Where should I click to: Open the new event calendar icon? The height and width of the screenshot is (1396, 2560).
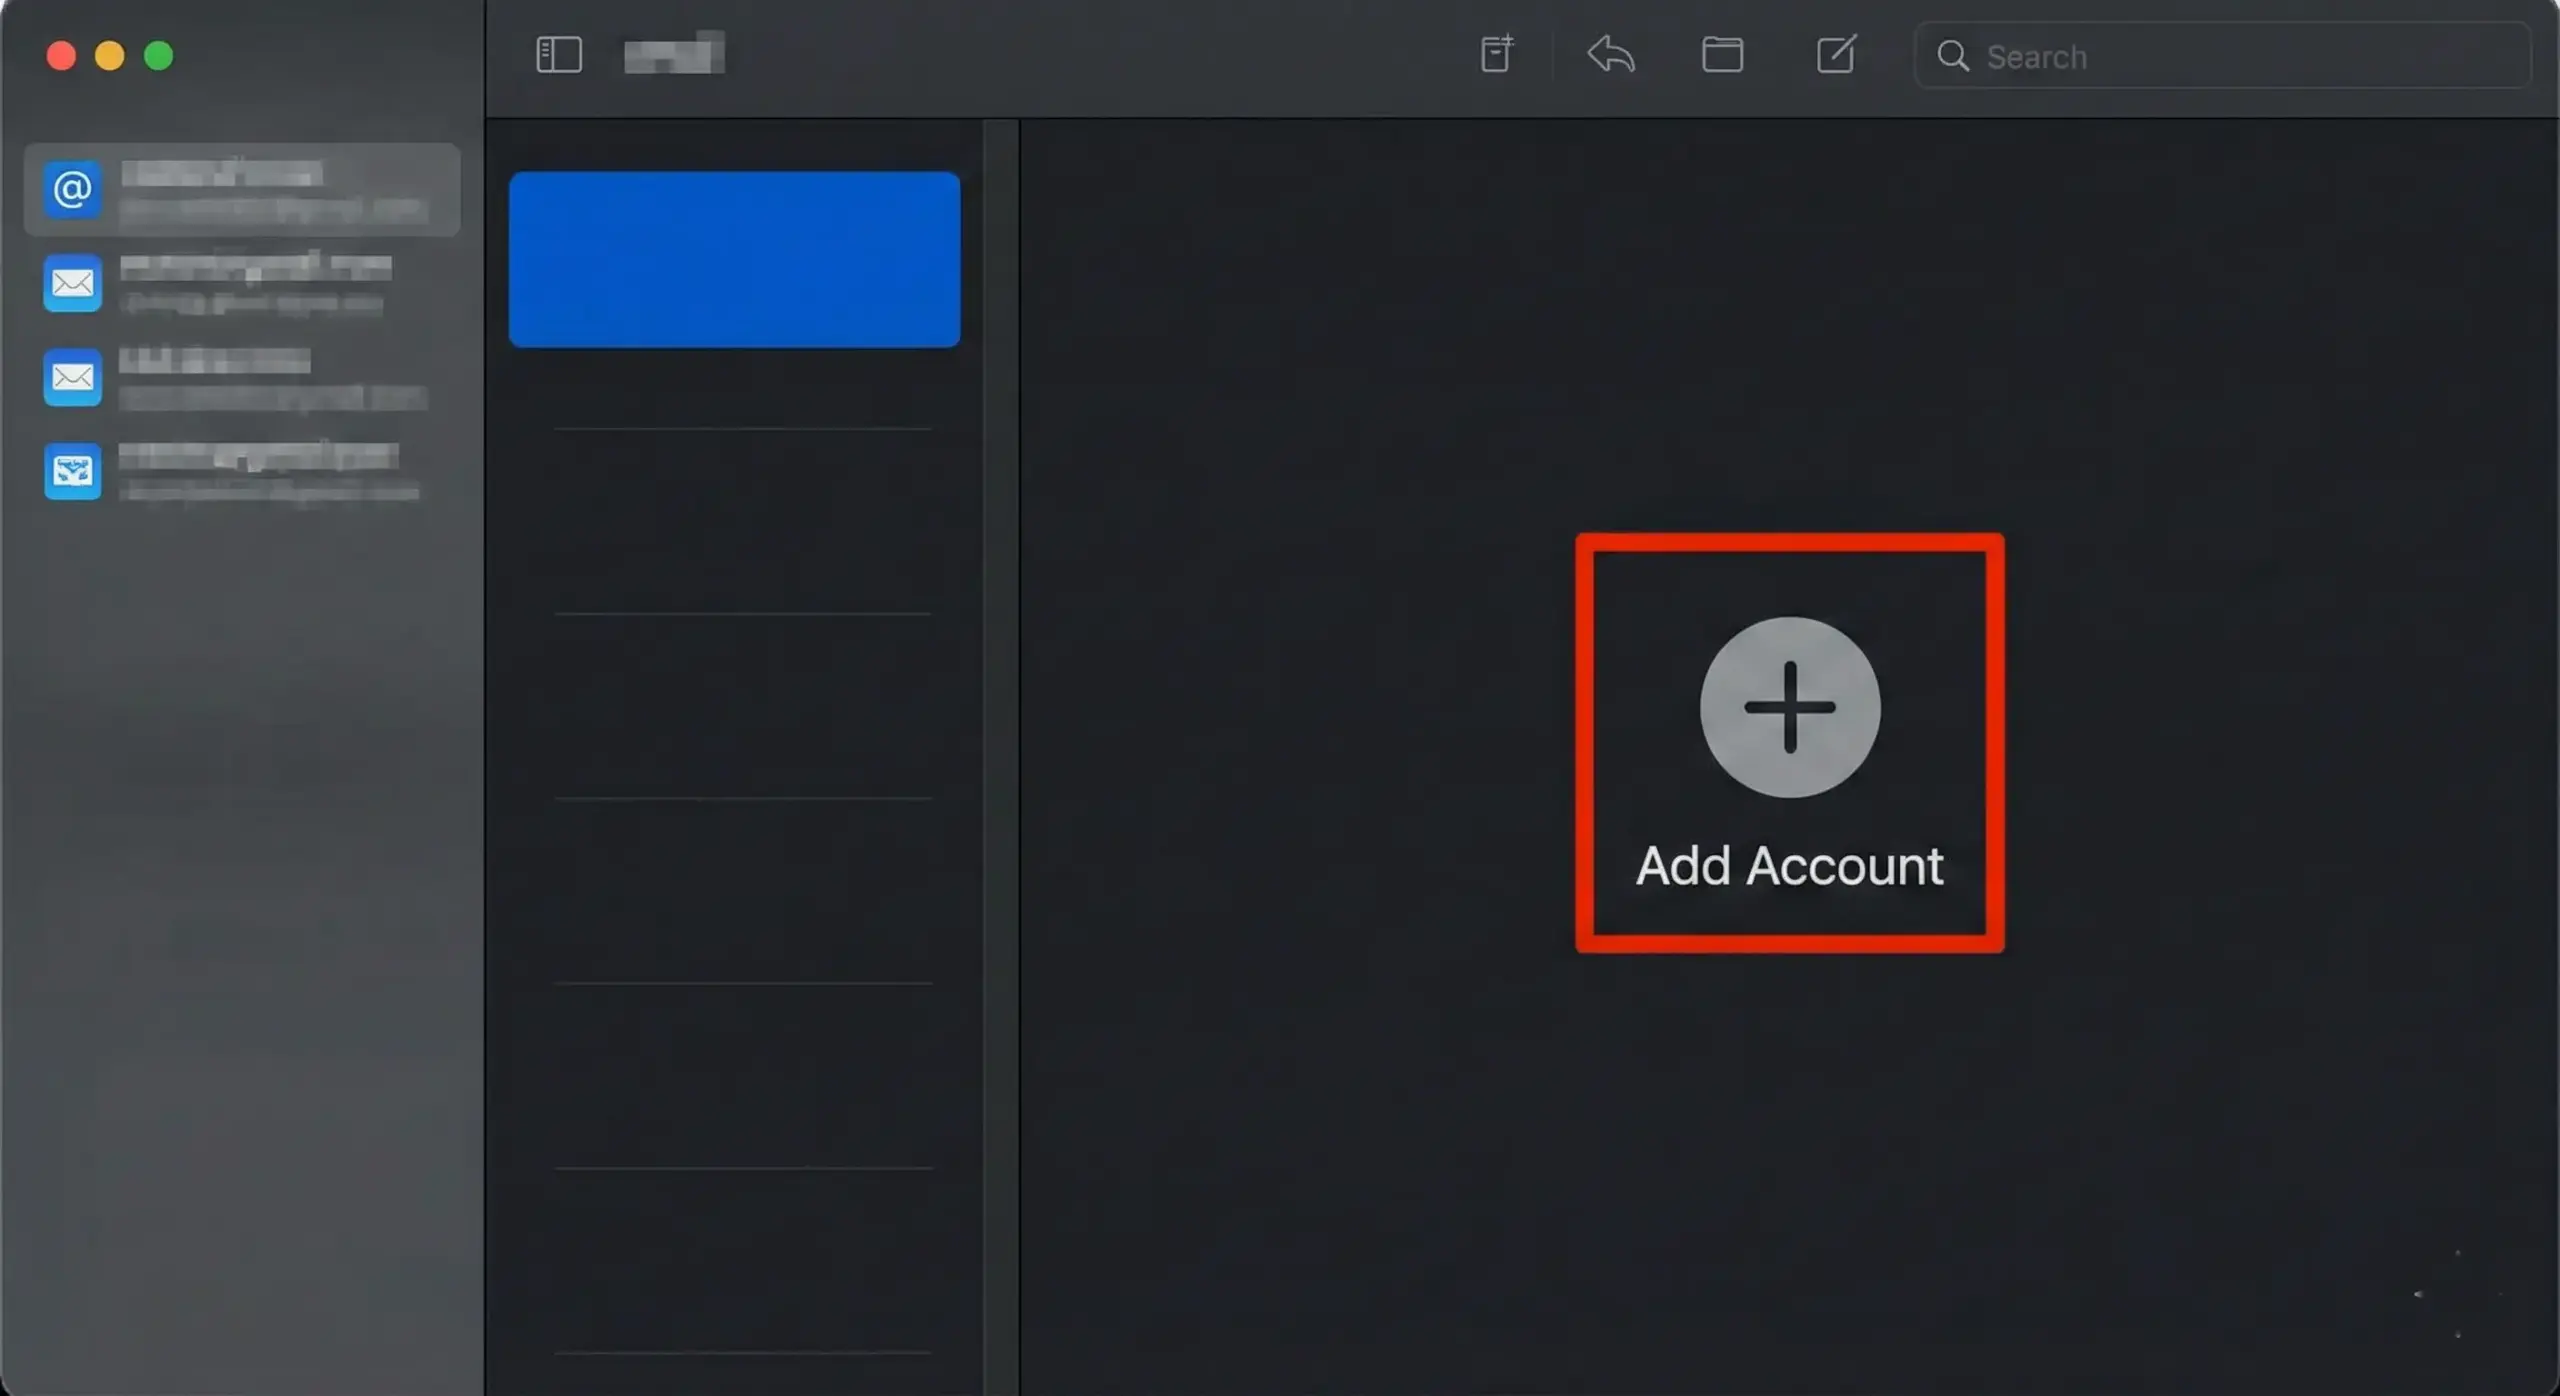coord(1495,55)
